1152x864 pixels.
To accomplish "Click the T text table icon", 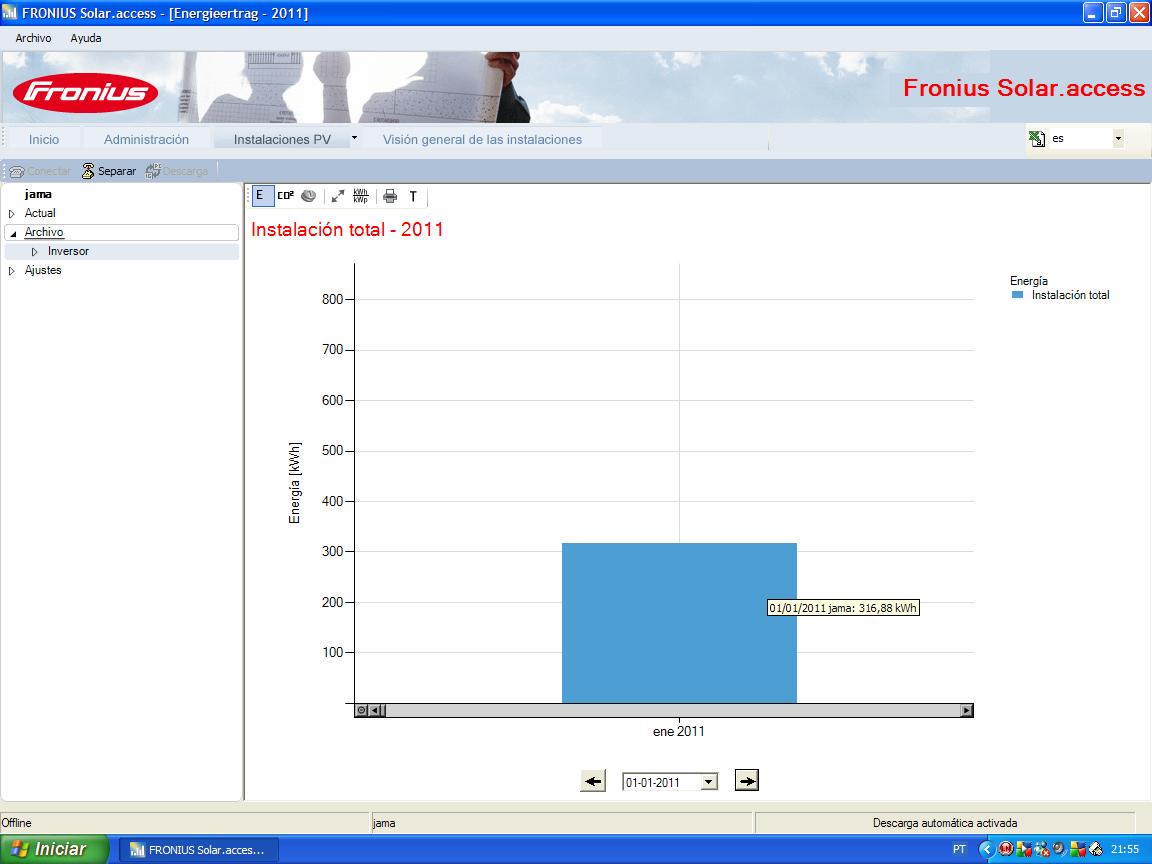I will (x=413, y=196).
